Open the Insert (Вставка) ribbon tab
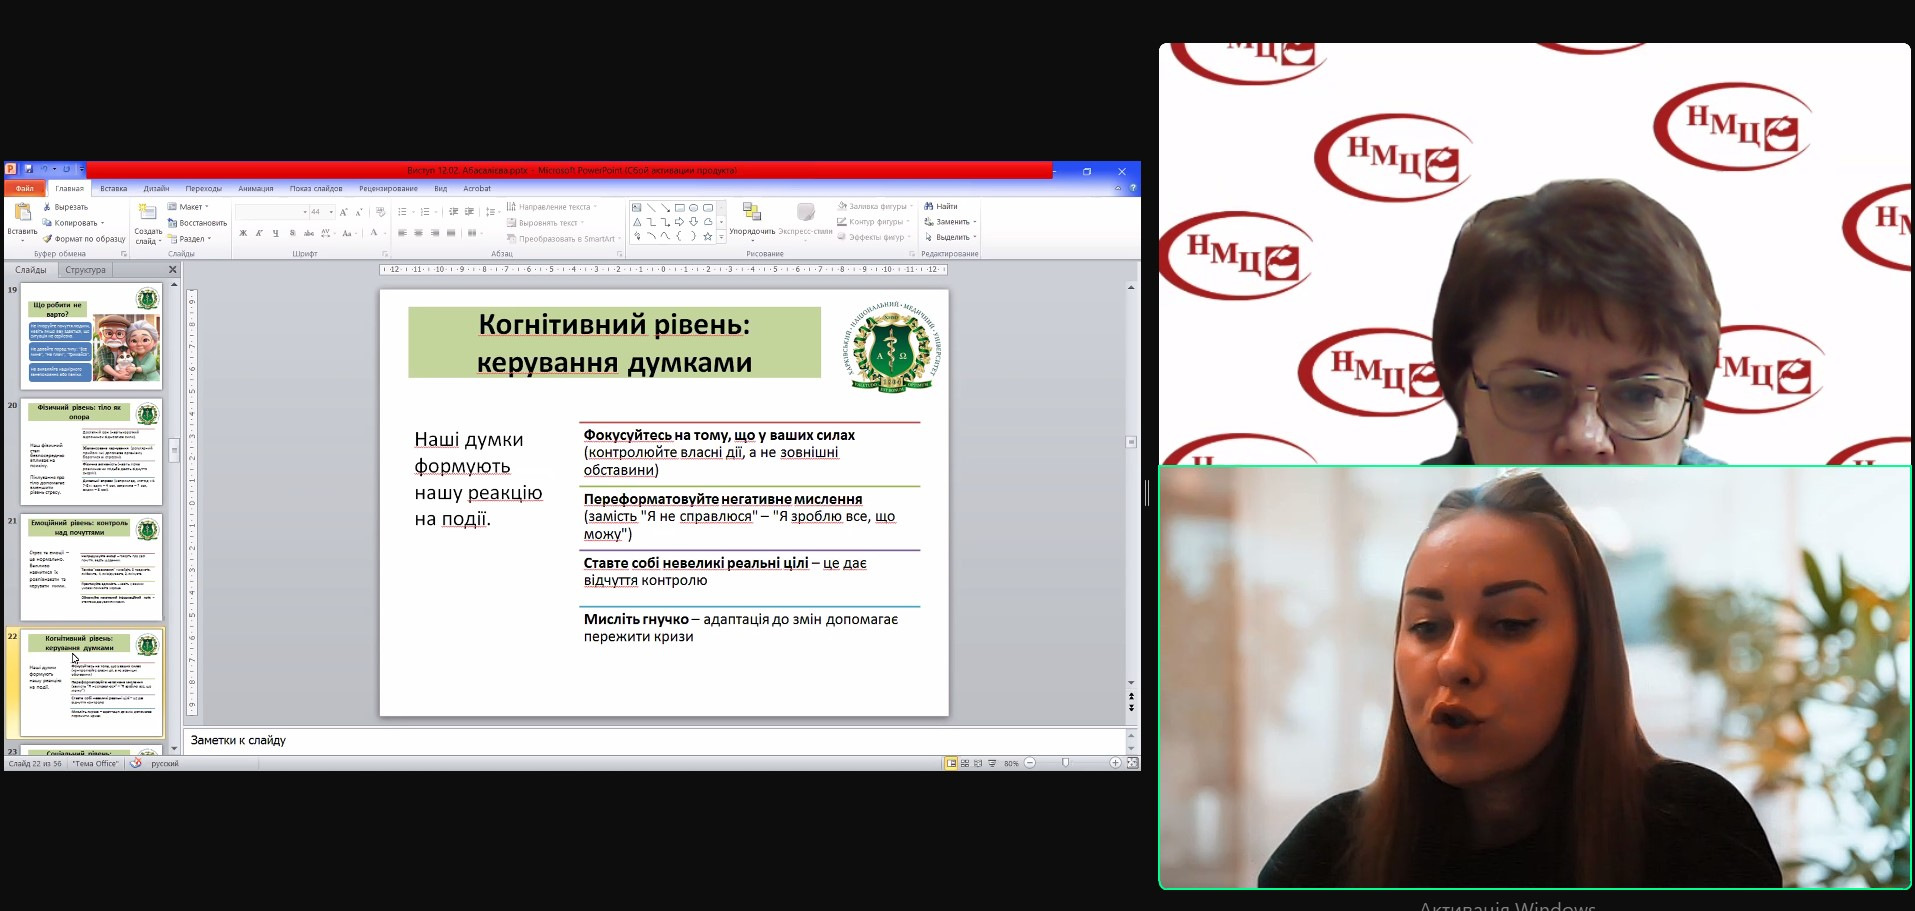Viewport: 1915px width, 911px height. (113, 188)
